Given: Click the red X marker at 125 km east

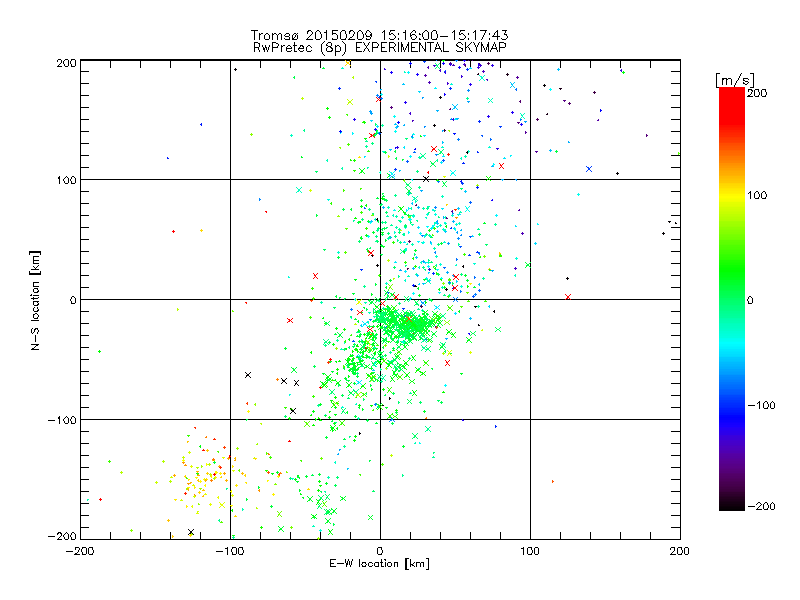Looking at the screenshot, I should (568, 297).
